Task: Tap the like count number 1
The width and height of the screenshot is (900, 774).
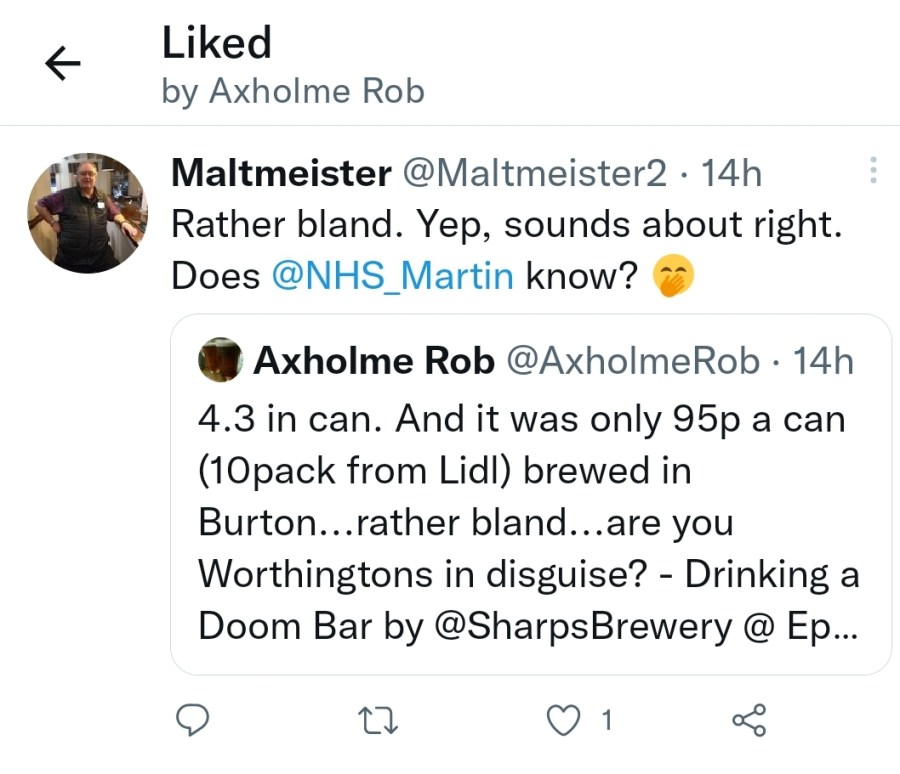Action: tap(607, 719)
